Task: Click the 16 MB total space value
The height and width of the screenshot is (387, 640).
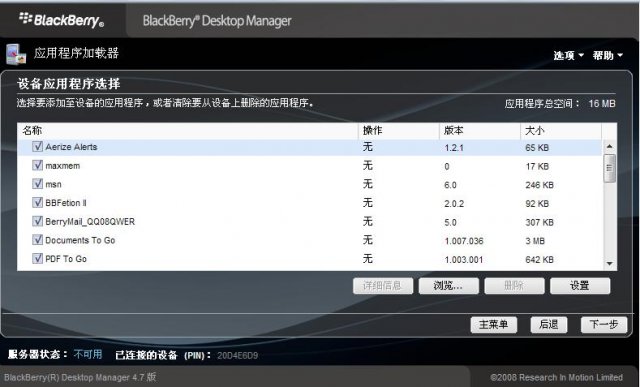Action: click(x=602, y=104)
